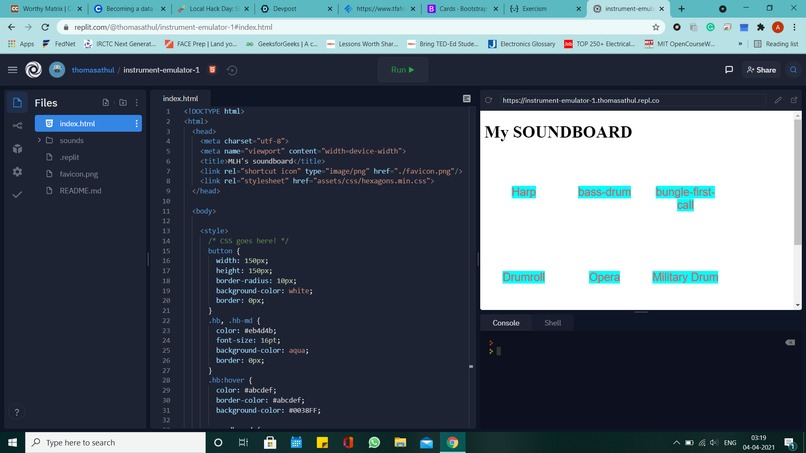This screenshot has width=806, height=453.
Task: Click the Windows taskbar search box
Action: 115,442
